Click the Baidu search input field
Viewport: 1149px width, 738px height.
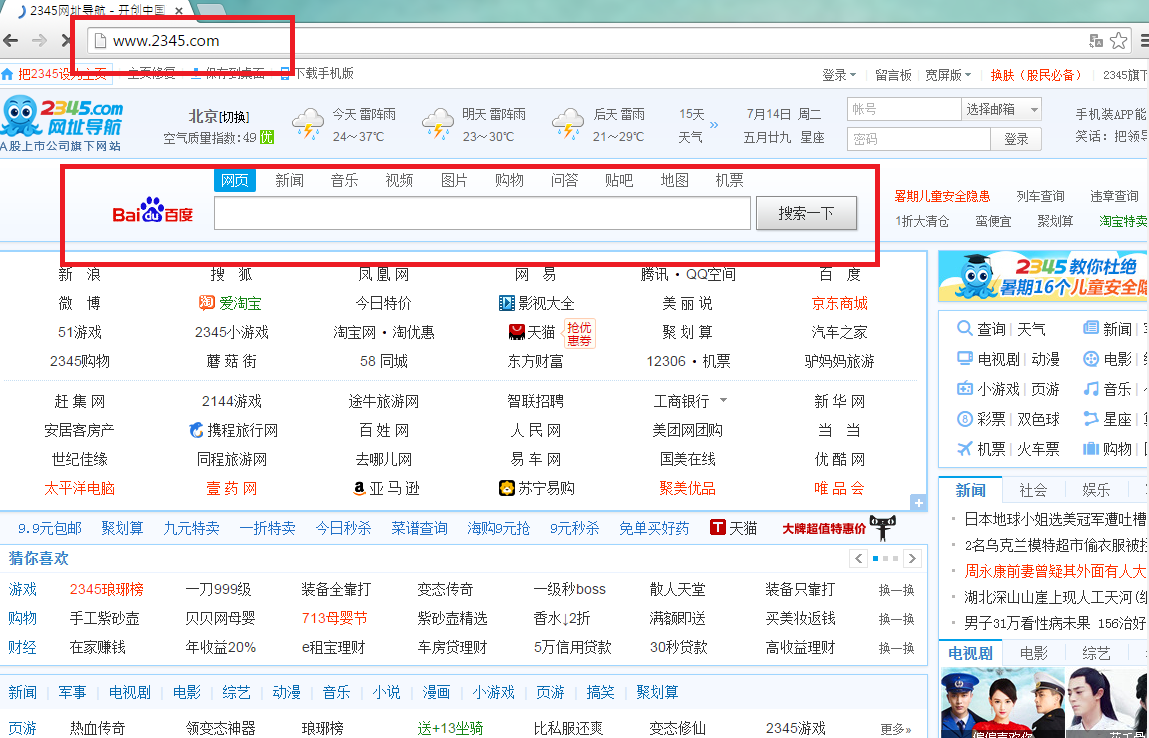482,213
